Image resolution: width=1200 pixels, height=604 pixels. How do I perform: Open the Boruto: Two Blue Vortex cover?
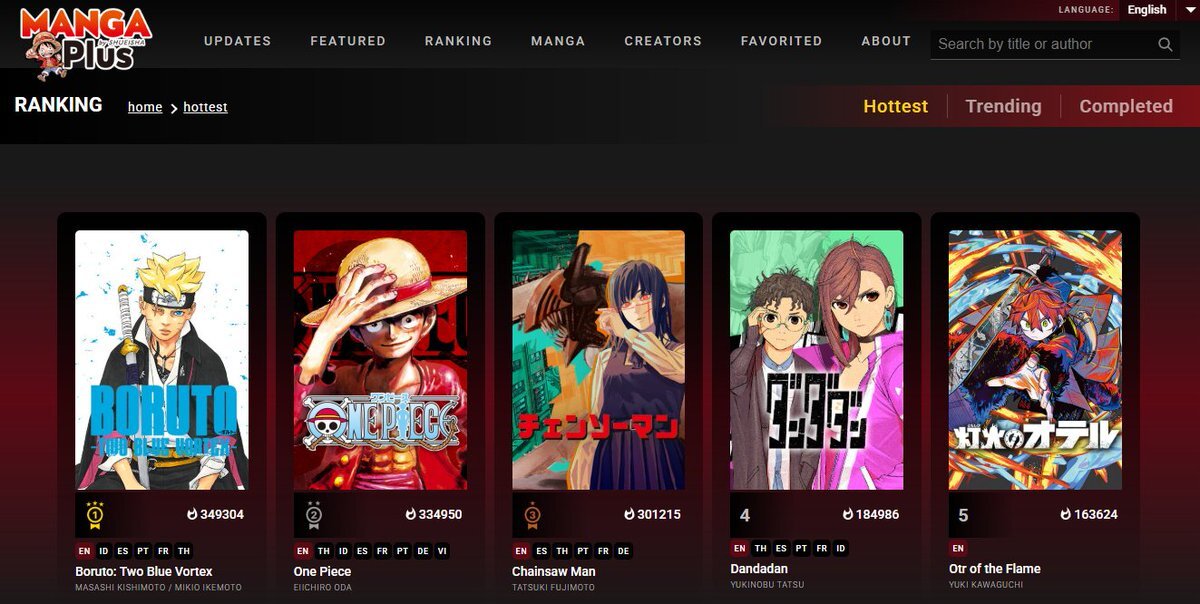162,360
